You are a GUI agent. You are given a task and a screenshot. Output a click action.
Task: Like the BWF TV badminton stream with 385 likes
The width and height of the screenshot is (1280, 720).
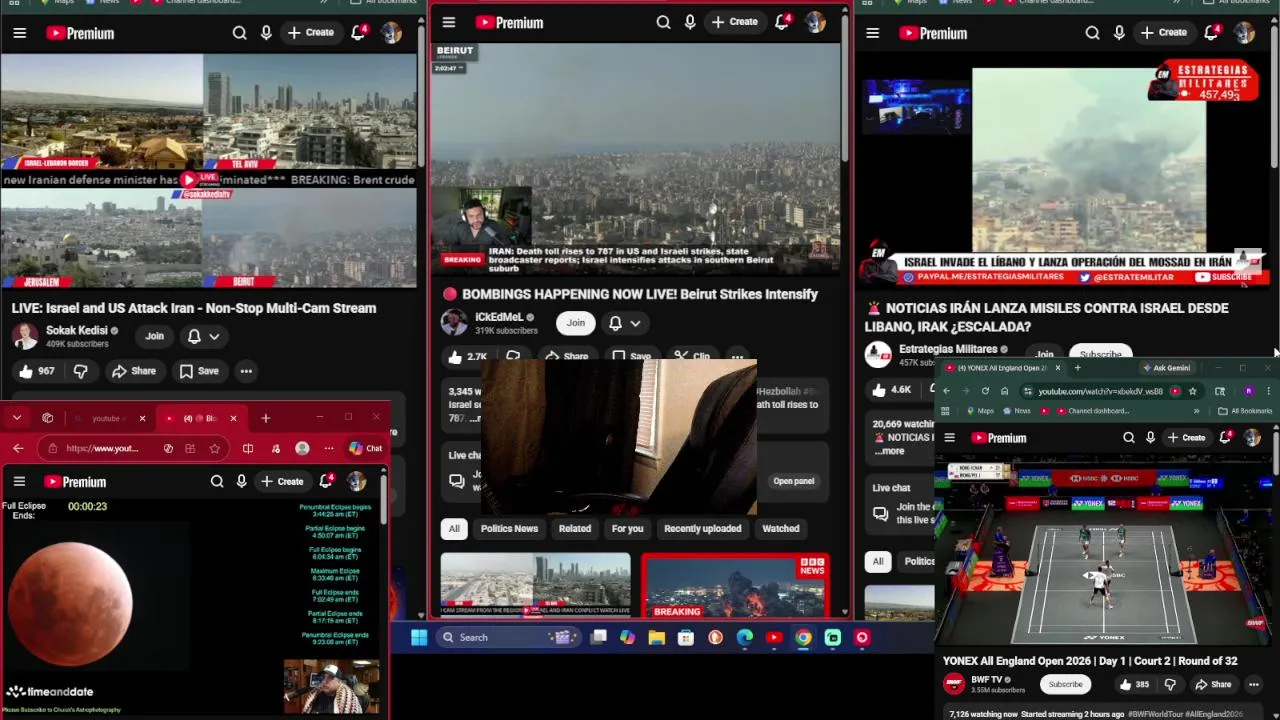pos(1133,685)
